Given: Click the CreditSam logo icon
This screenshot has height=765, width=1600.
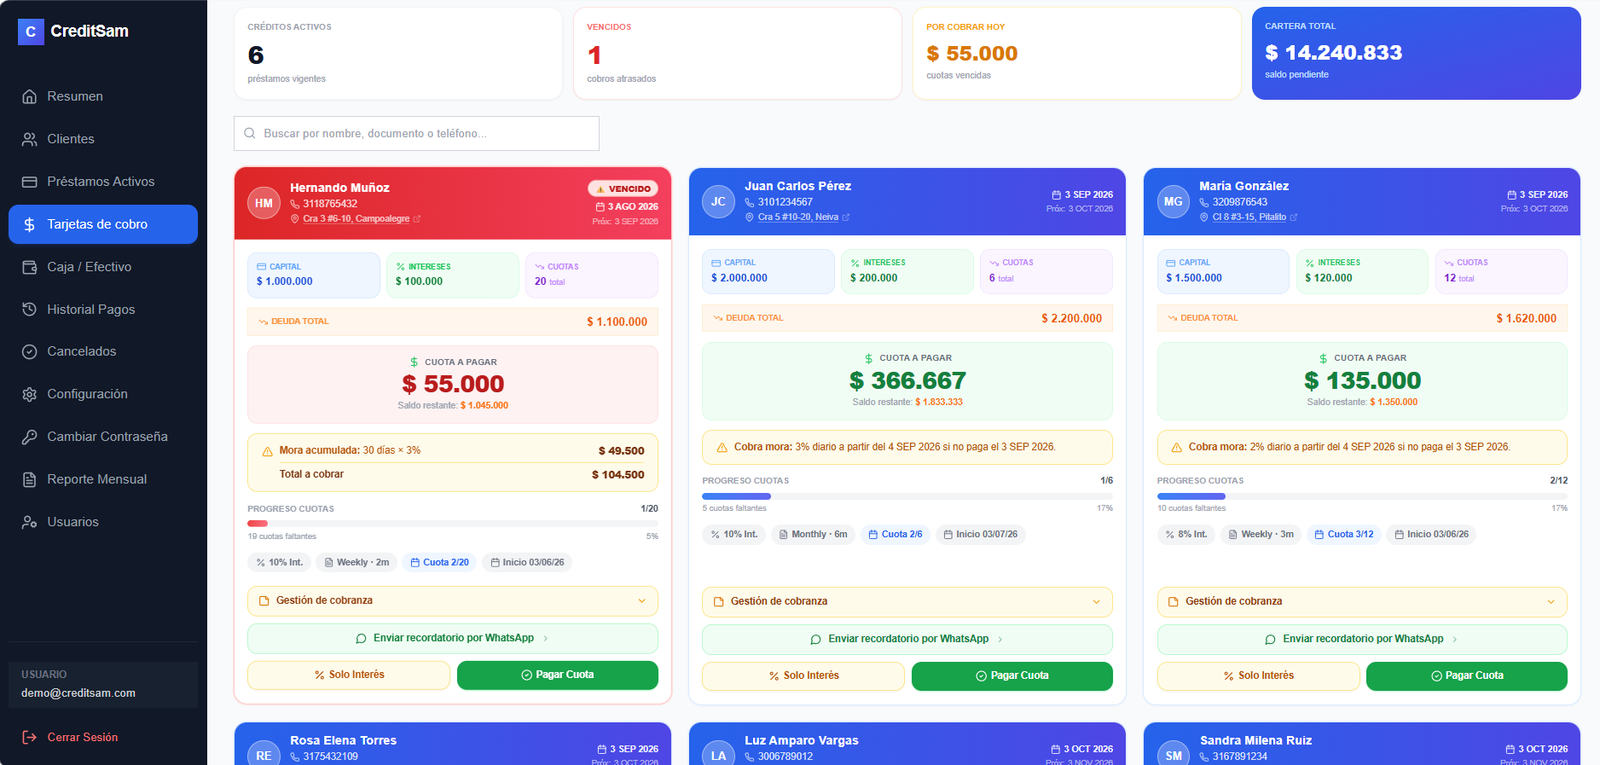Looking at the screenshot, I should [30, 32].
